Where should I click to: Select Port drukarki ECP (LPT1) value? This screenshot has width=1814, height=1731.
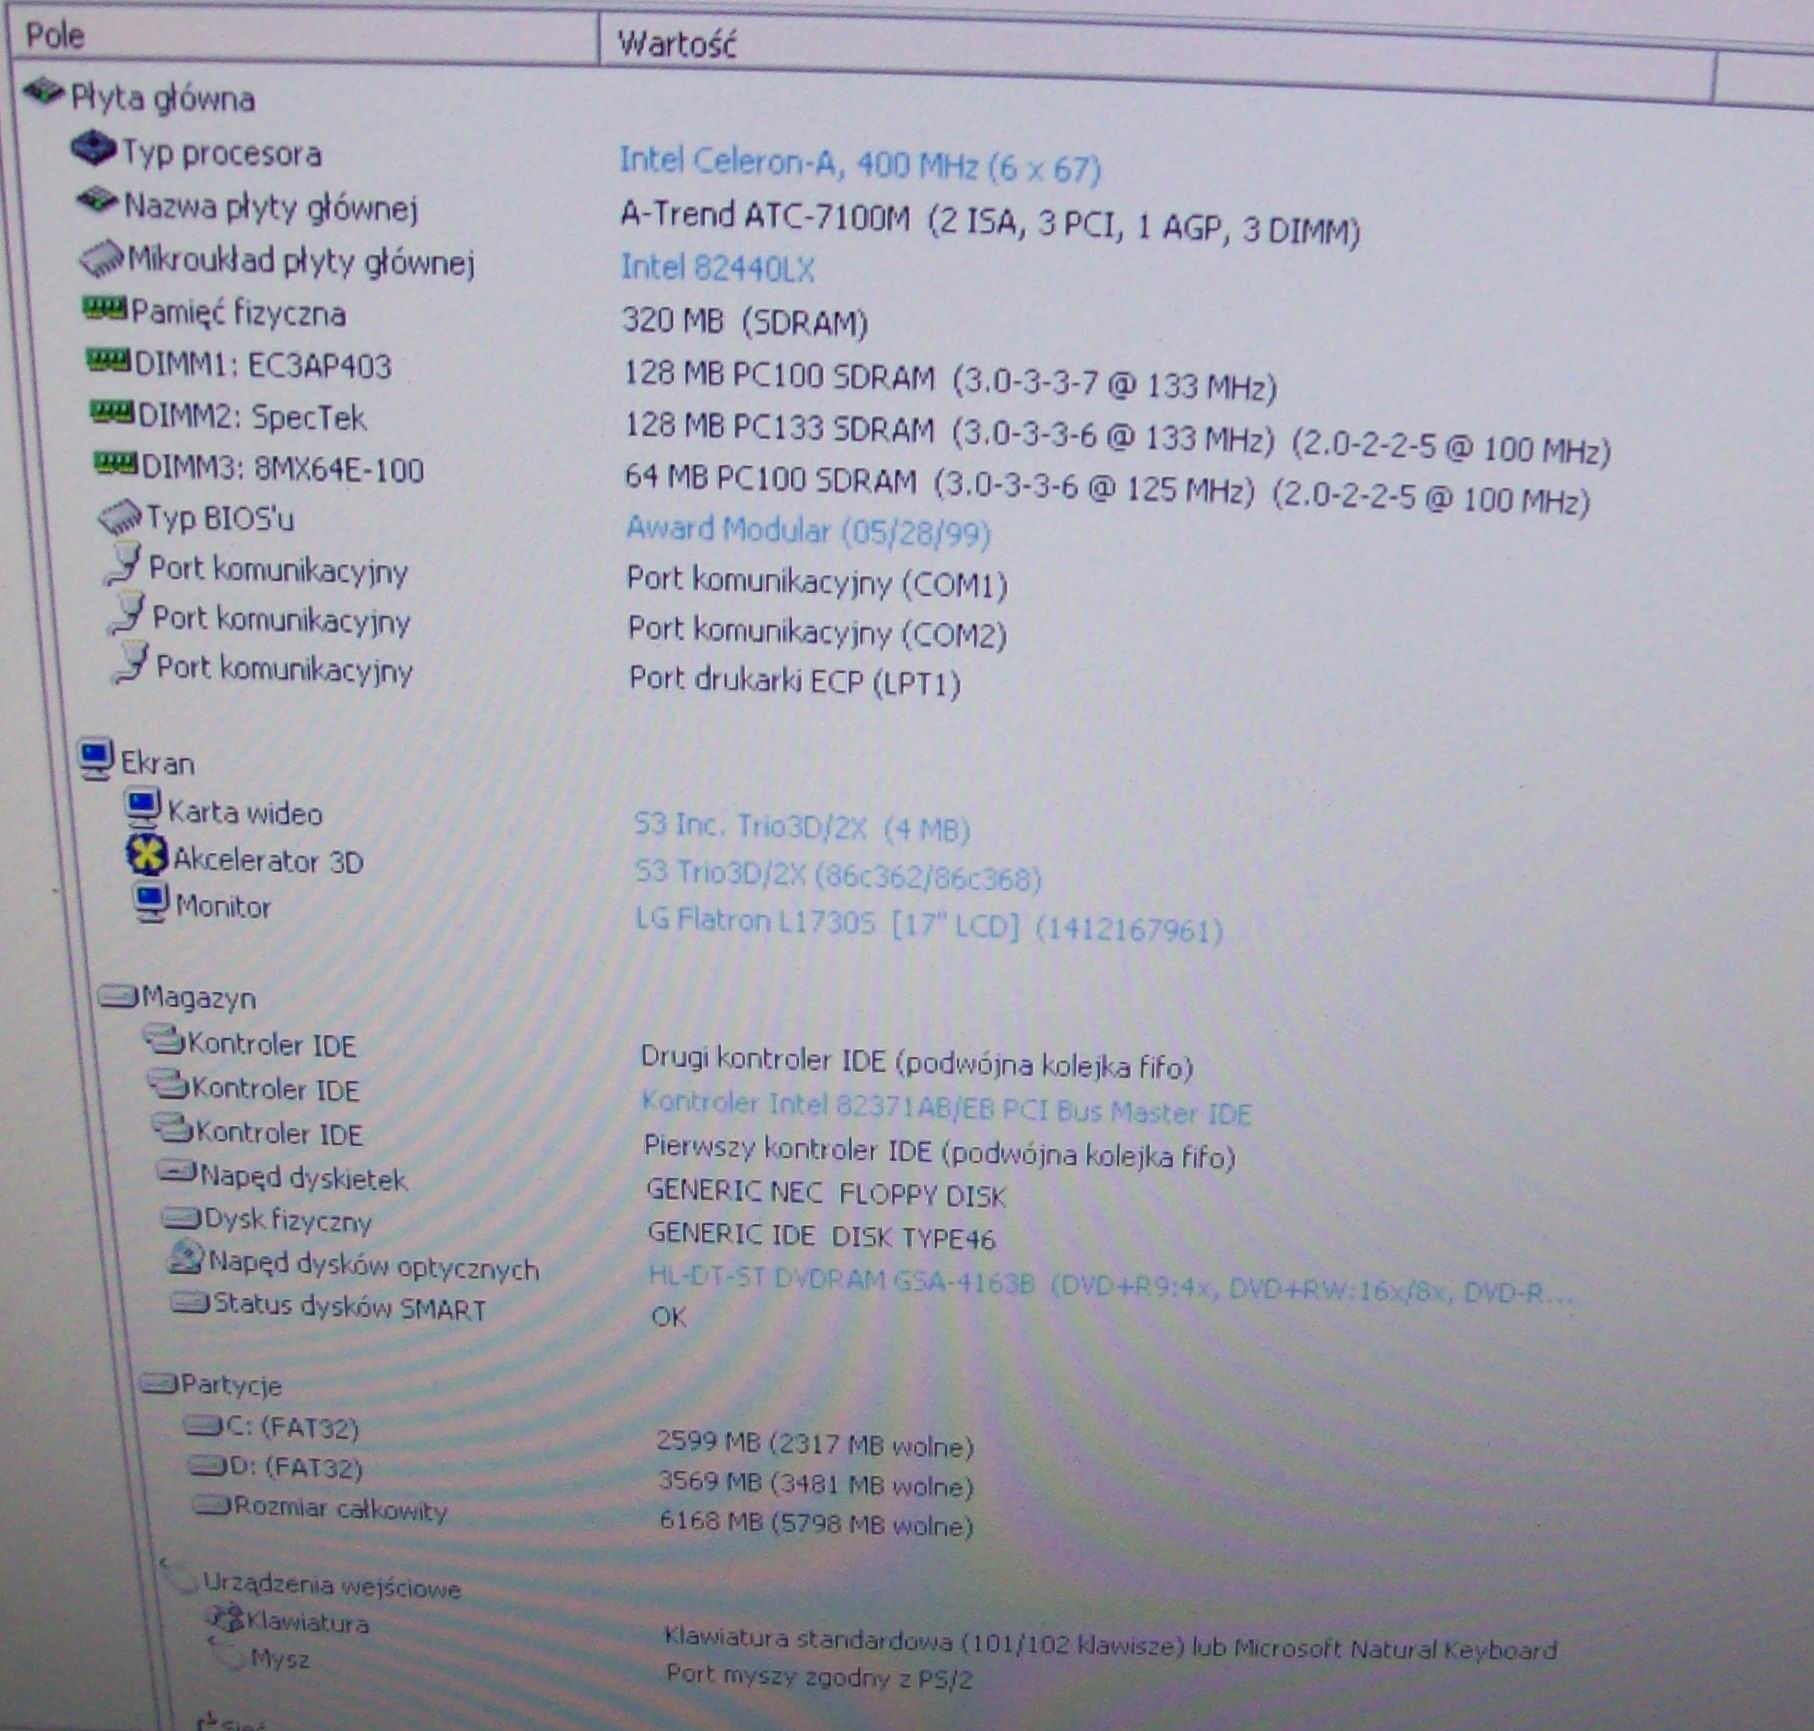pyautogui.click(x=795, y=681)
